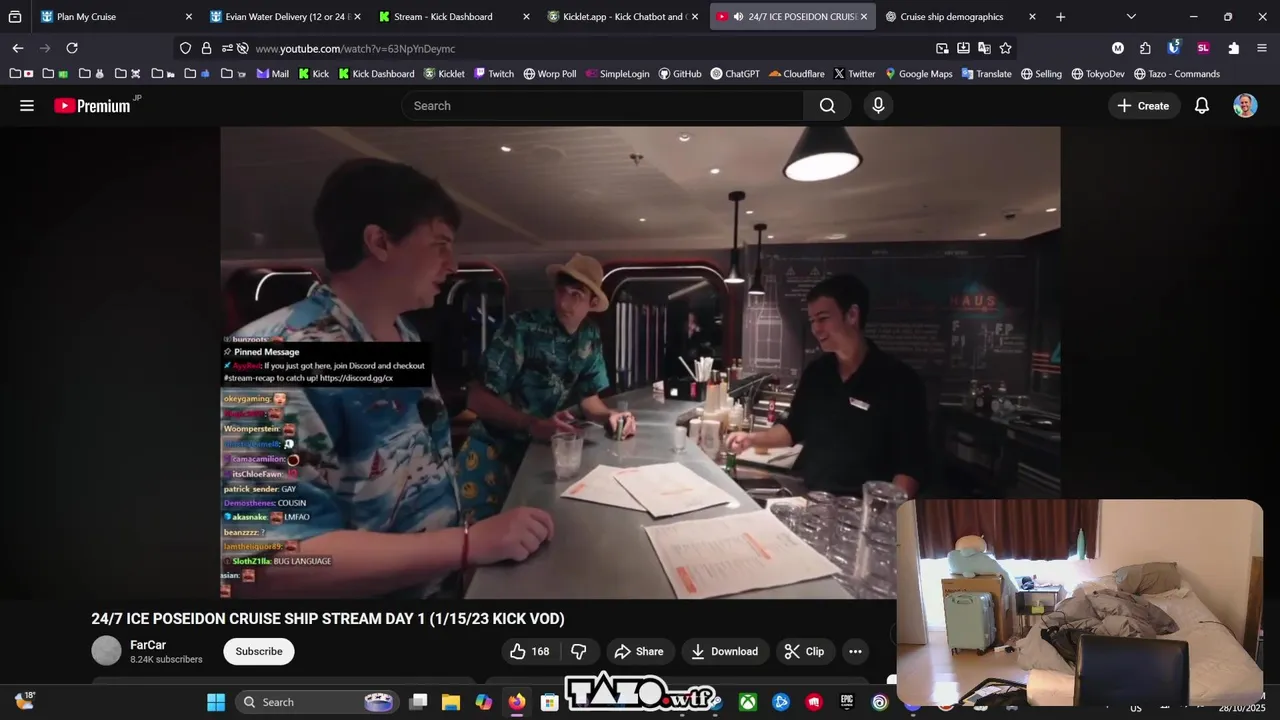Switch to the Plan My Cruise tab

(115, 16)
